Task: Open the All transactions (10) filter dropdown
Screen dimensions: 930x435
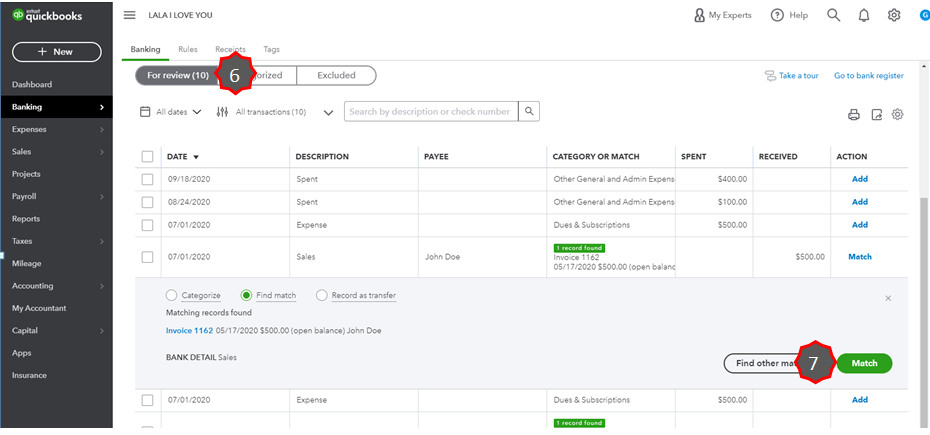Action: tap(274, 112)
